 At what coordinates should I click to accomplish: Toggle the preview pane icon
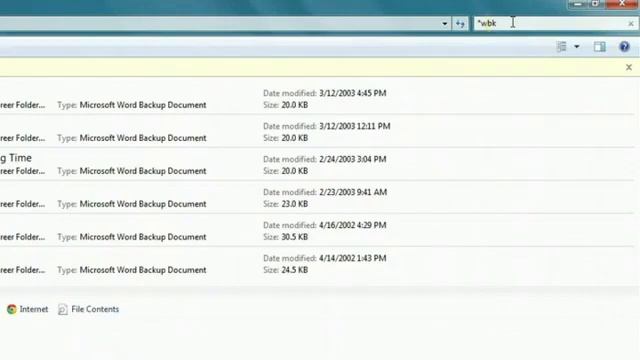[x=600, y=47]
